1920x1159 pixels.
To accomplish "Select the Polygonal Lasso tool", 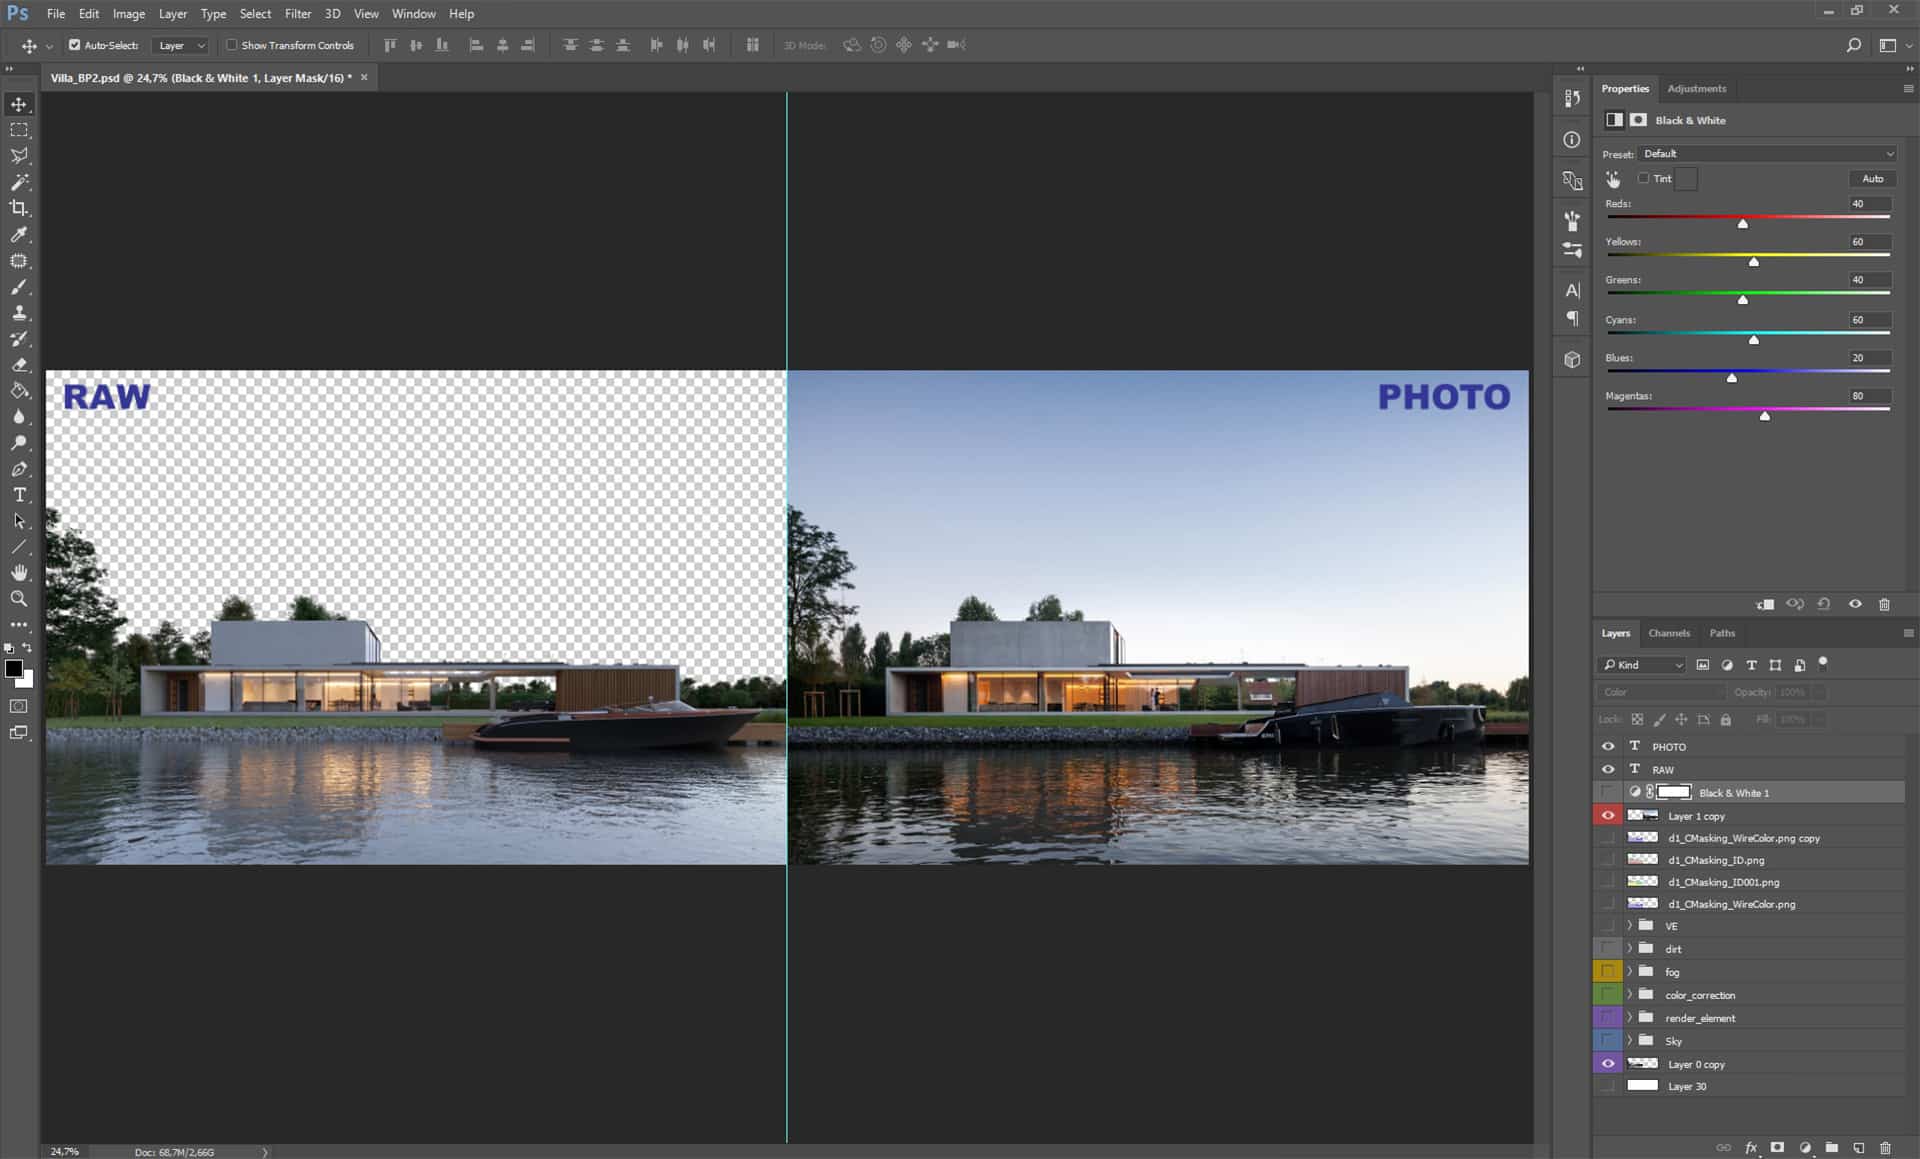I will click(x=19, y=156).
